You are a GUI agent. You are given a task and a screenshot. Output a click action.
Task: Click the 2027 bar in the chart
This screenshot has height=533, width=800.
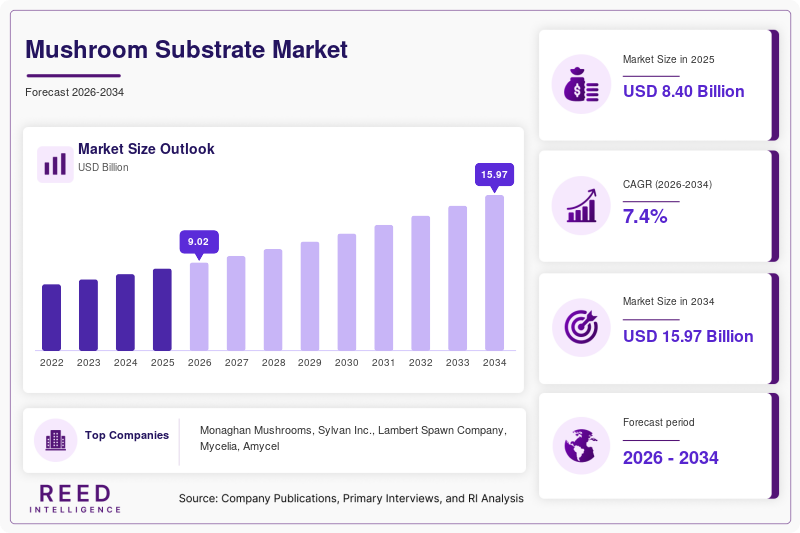236,303
